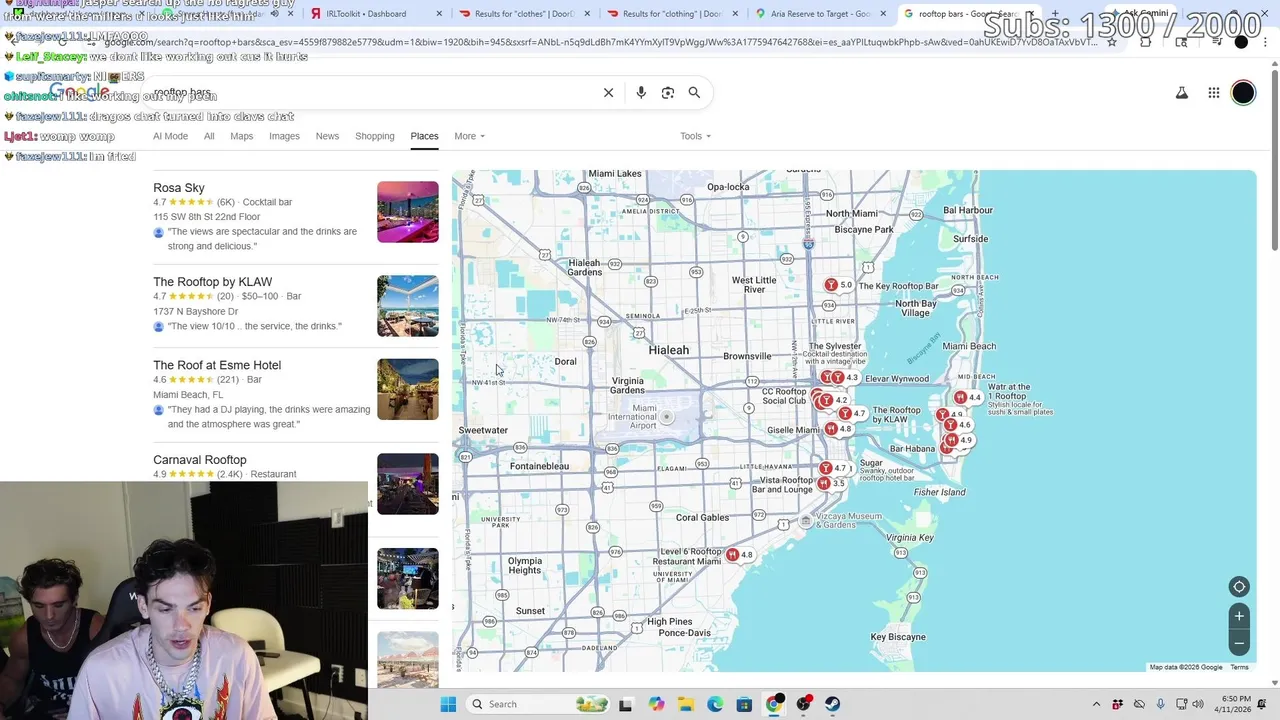Select the Places tab
Screen dimensions: 1280x720
(x=424, y=136)
